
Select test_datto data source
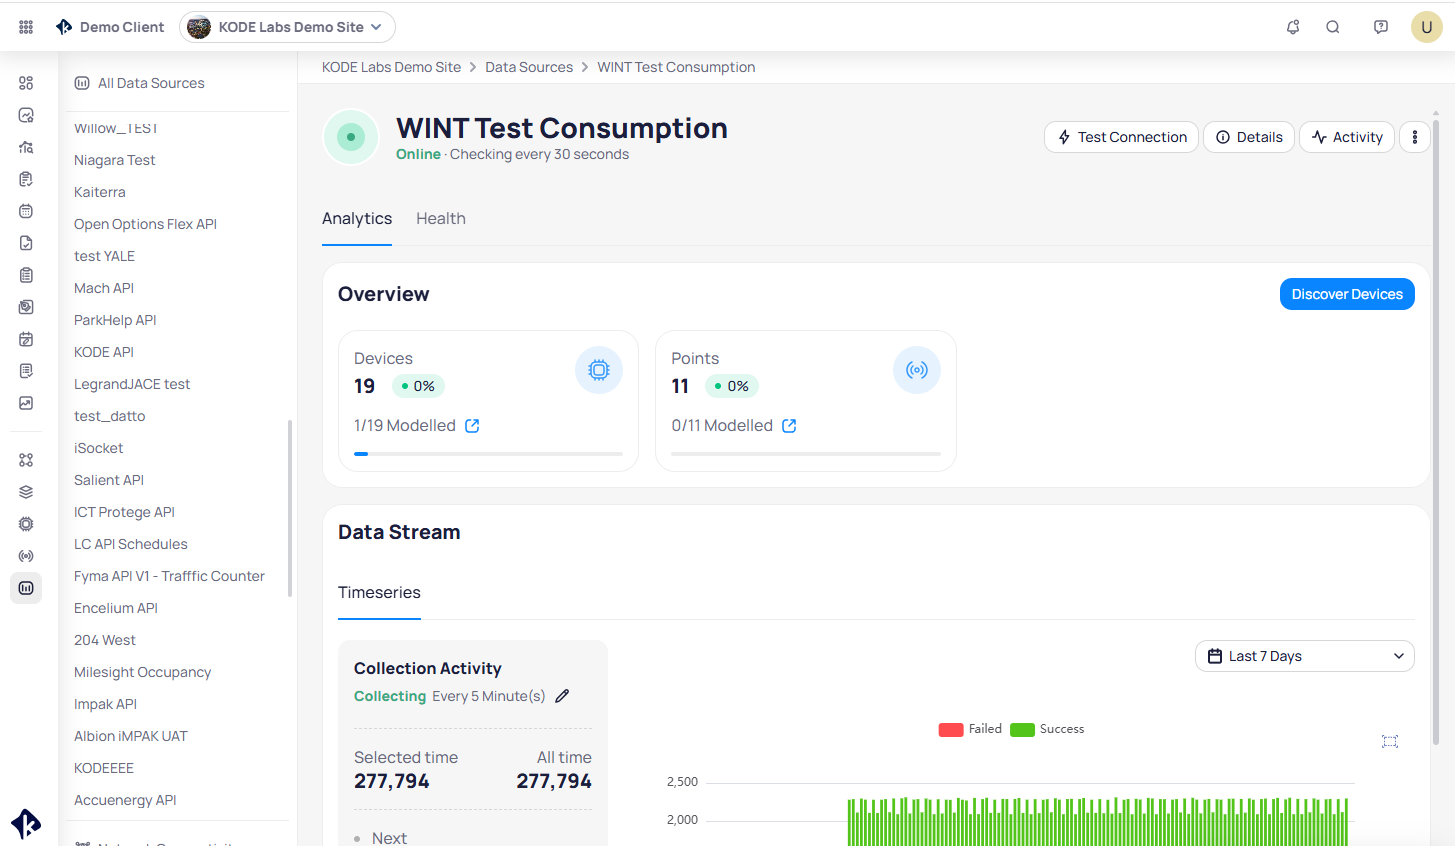[109, 416]
